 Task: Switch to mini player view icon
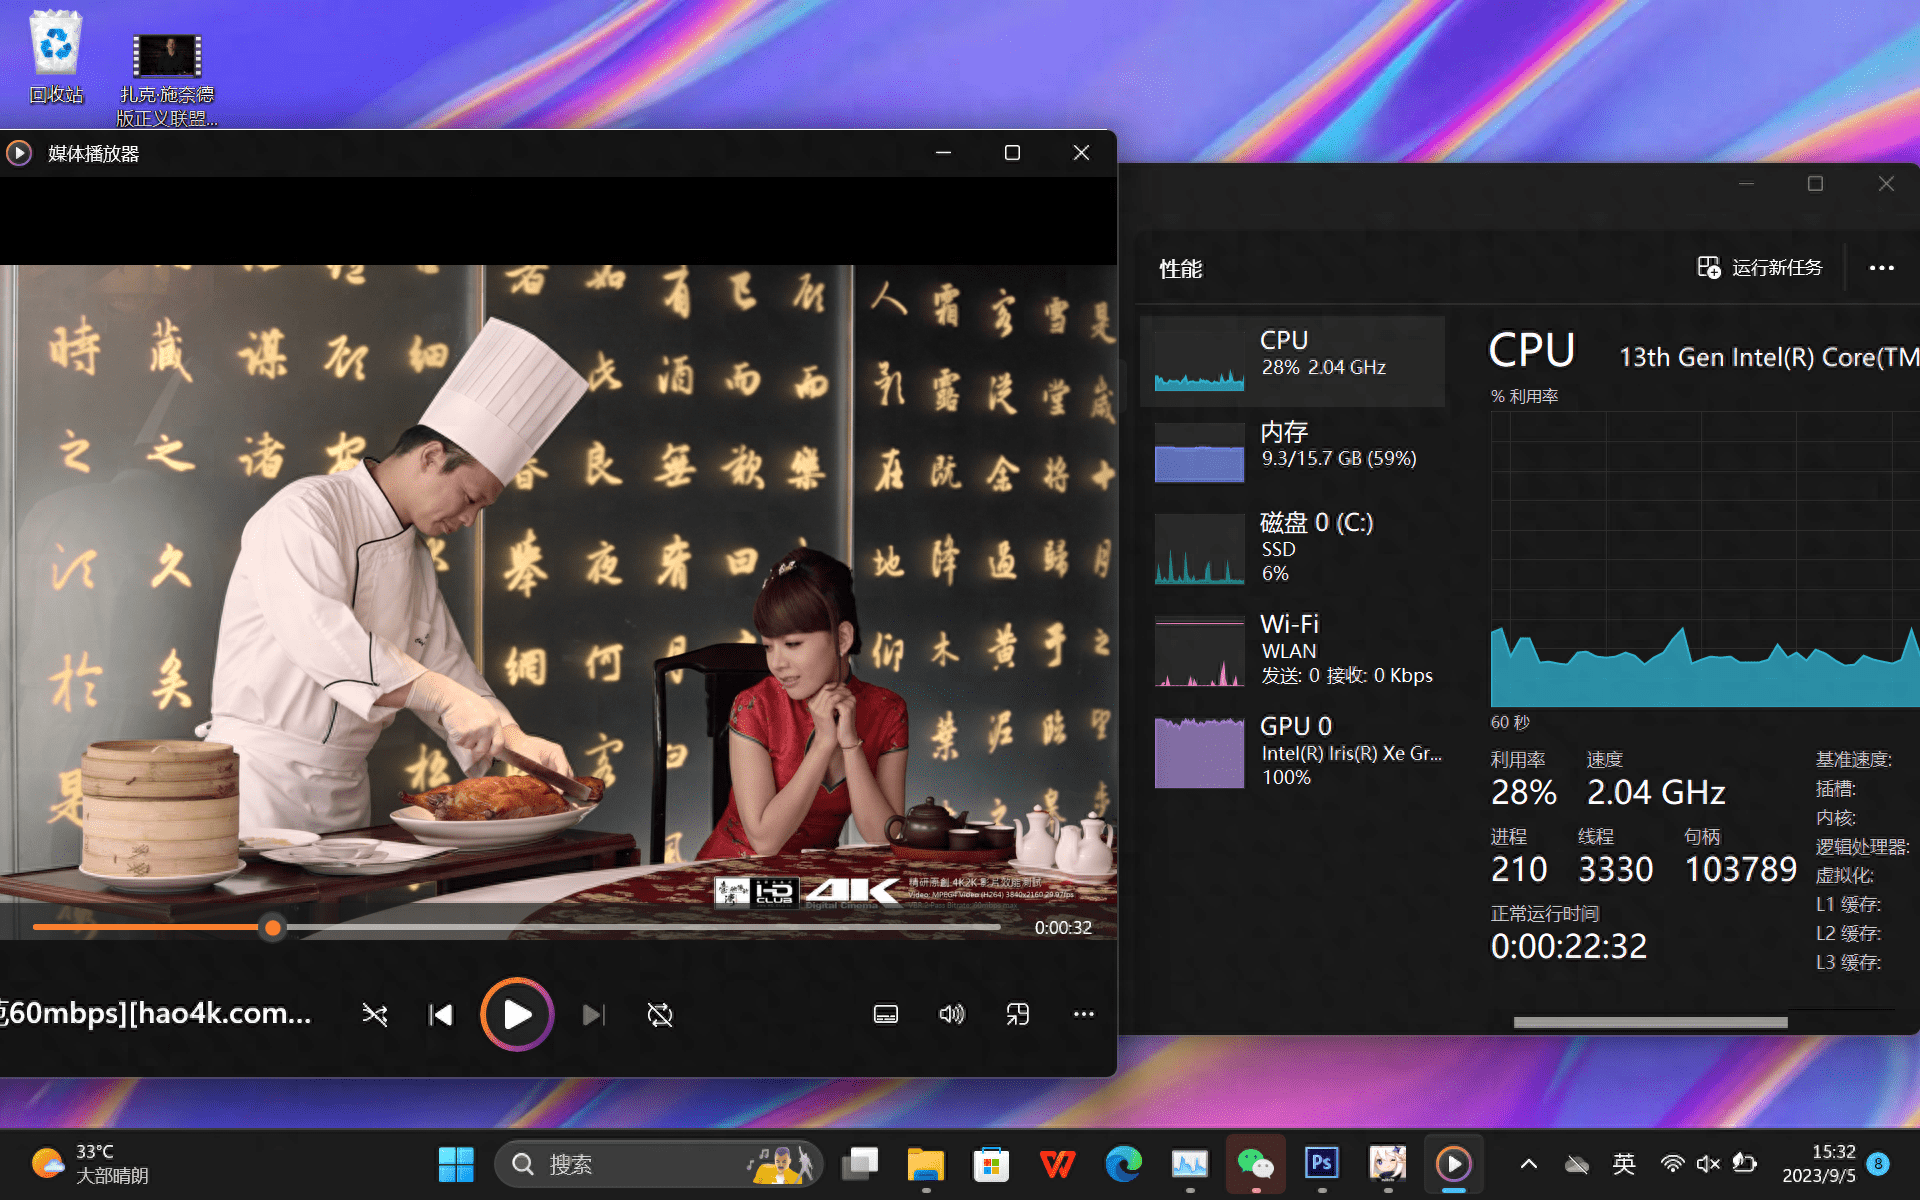[1017, 1015]
